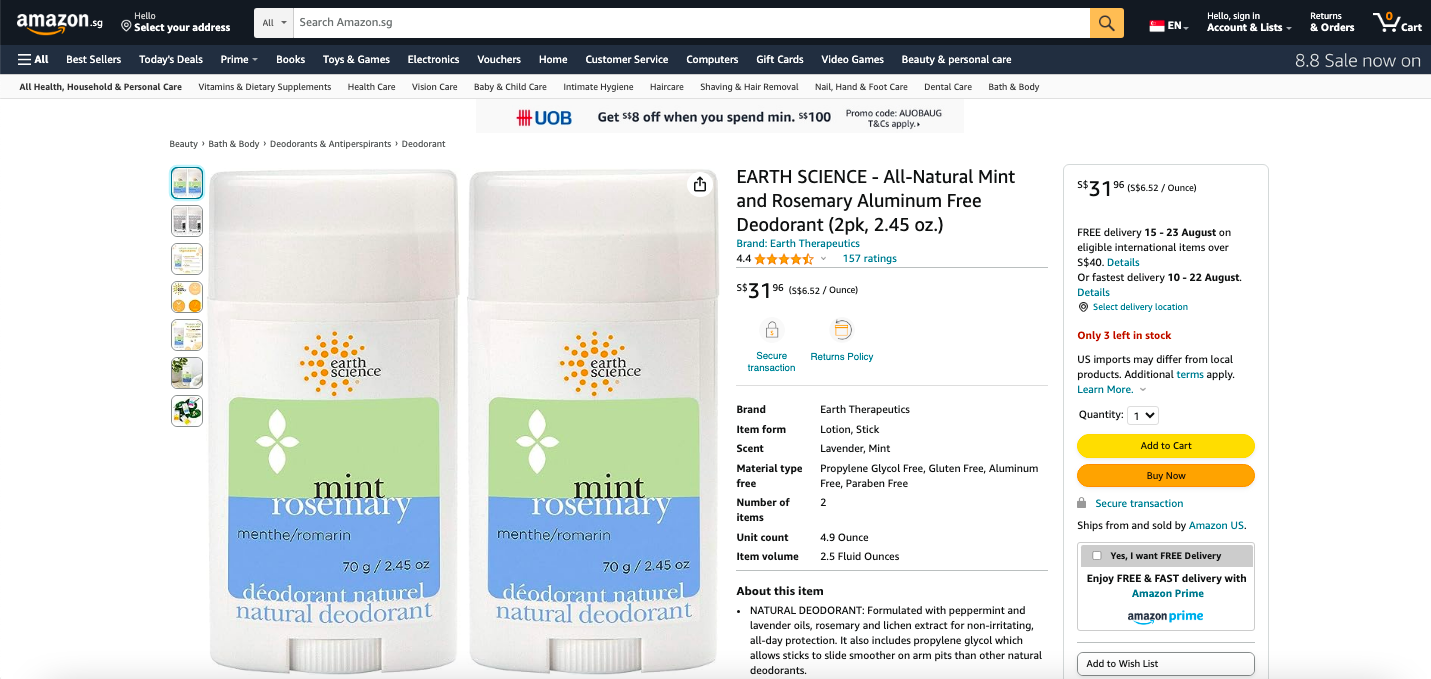The height and width of the screenshot is (679, 1431).
Task: Select third product thumbnail image
Action: (187, 259)
